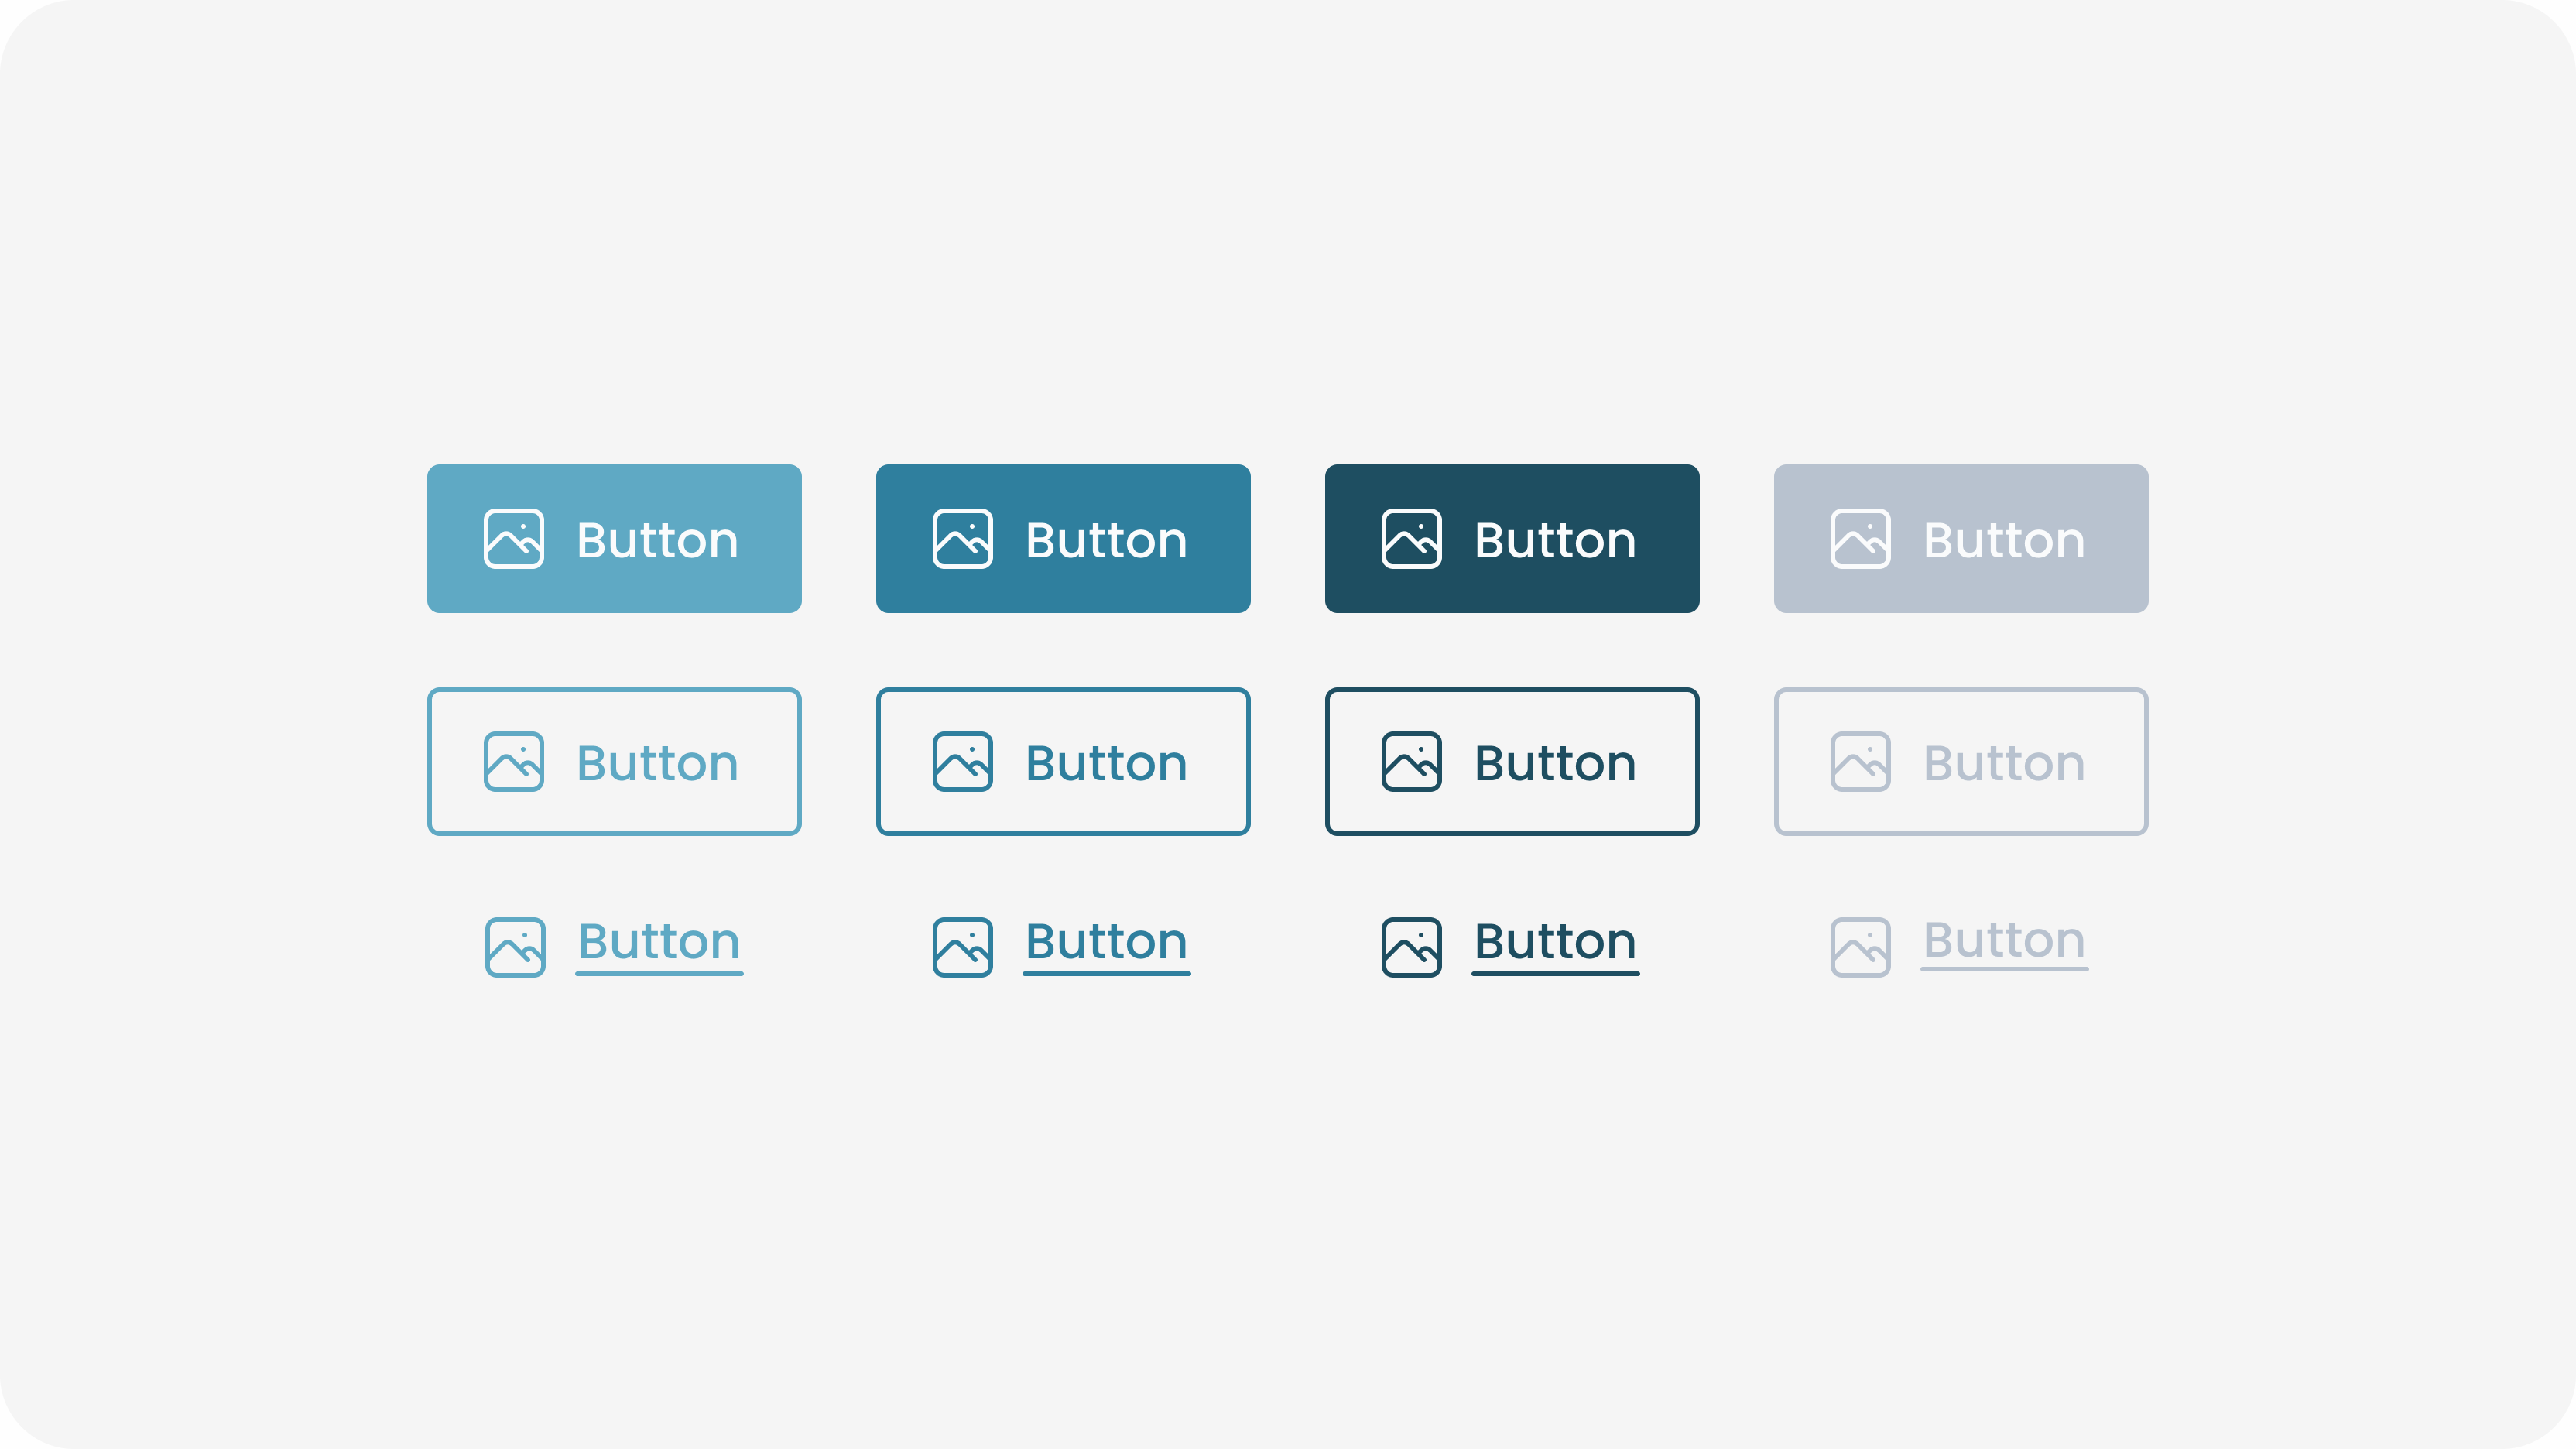Click image icon in teal filled button
The height and width of the screenshot is (1449, 2576).
(963, 539)
